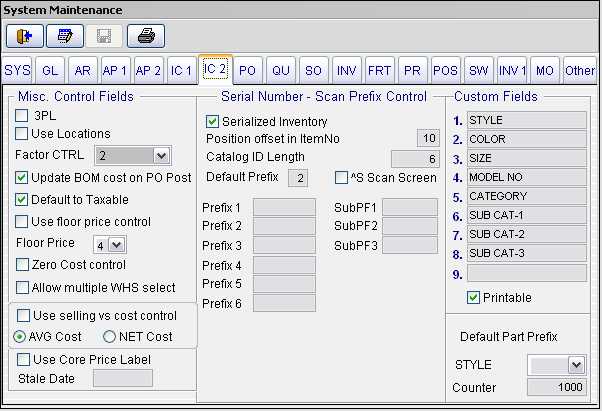Select the NET Cost radio button
Image resolution: width=602 pixels, height=411 pixels.
[x=109, y=337]
